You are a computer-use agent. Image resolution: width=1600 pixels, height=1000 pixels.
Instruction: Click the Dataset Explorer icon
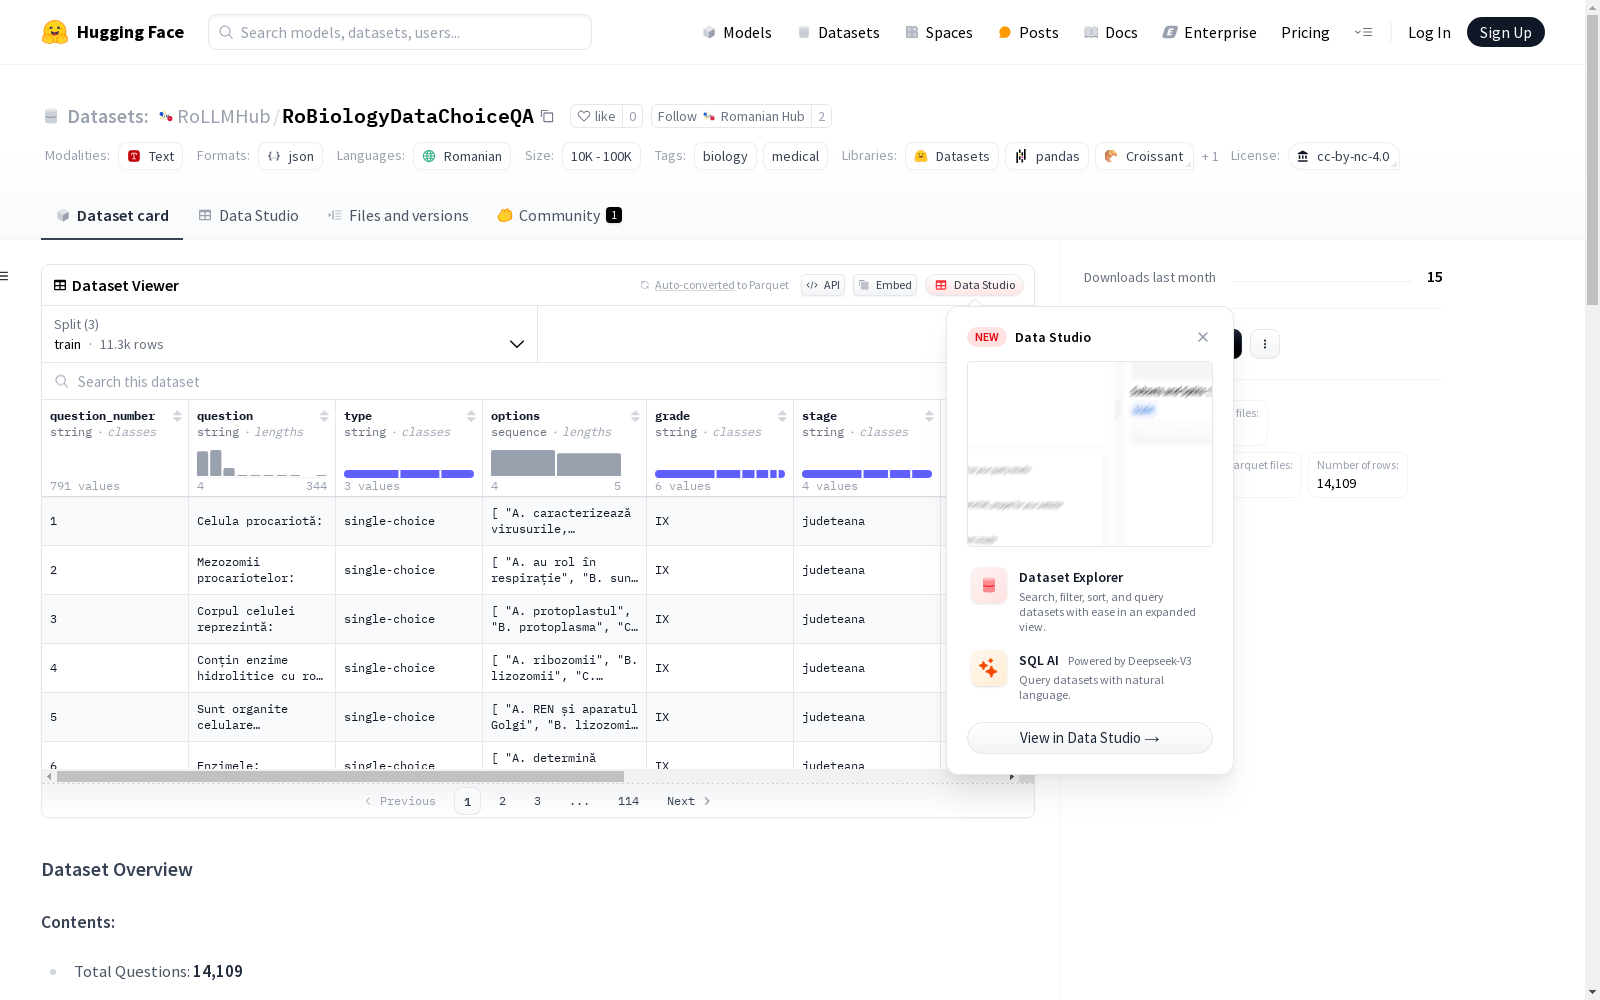(989, 586)
